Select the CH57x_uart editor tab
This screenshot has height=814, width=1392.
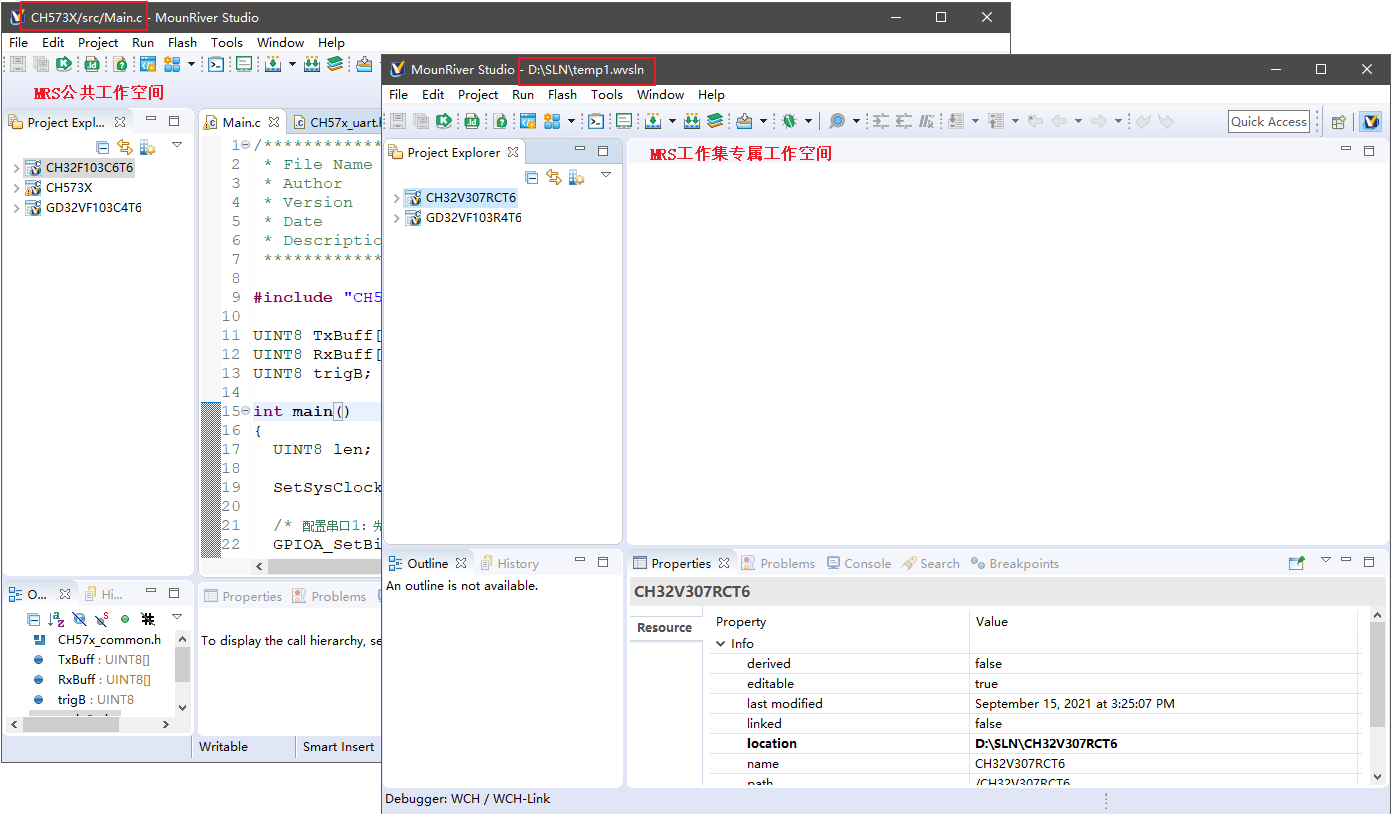pyautogui.click(x=336, y=122)
